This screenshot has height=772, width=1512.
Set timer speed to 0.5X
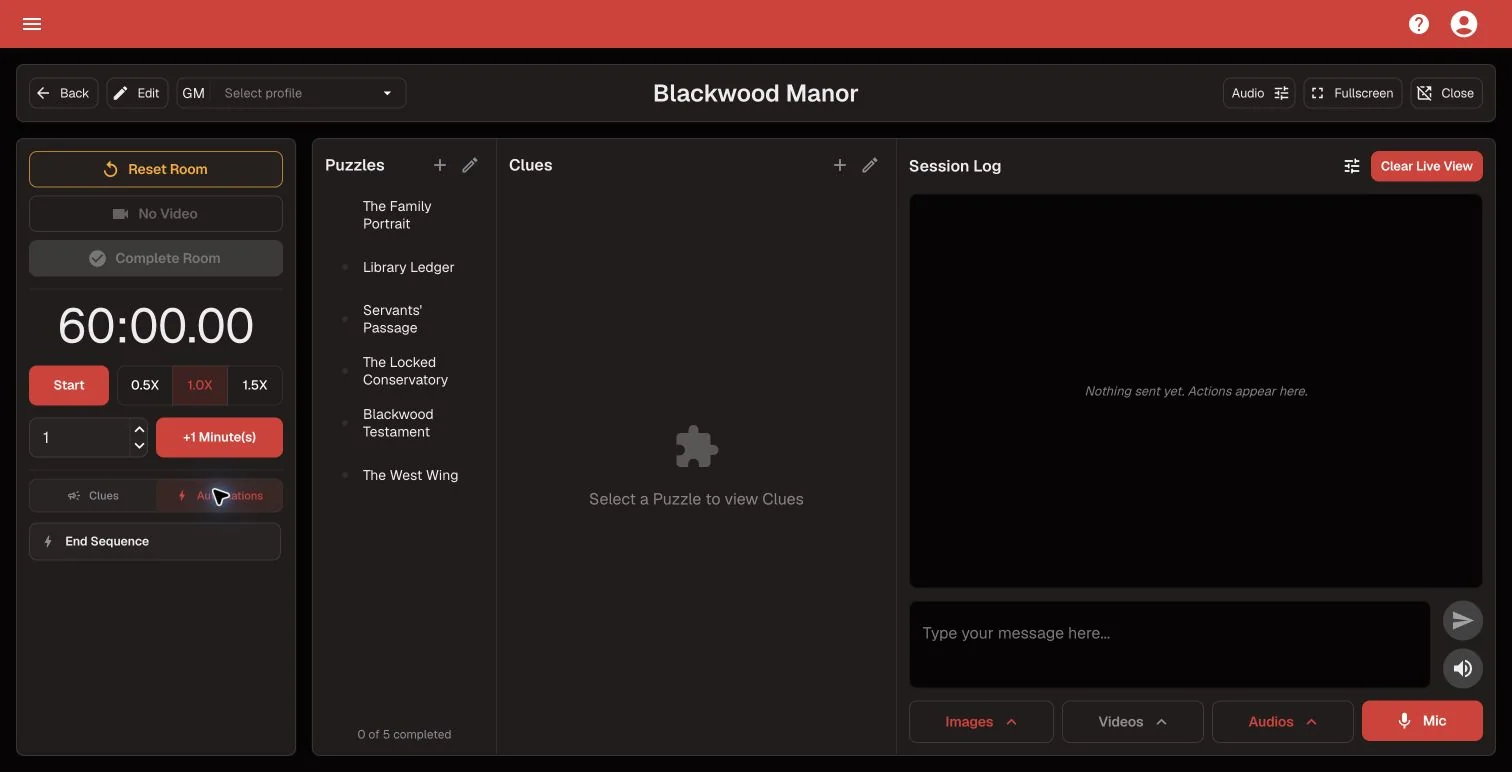tap(145, 385)
